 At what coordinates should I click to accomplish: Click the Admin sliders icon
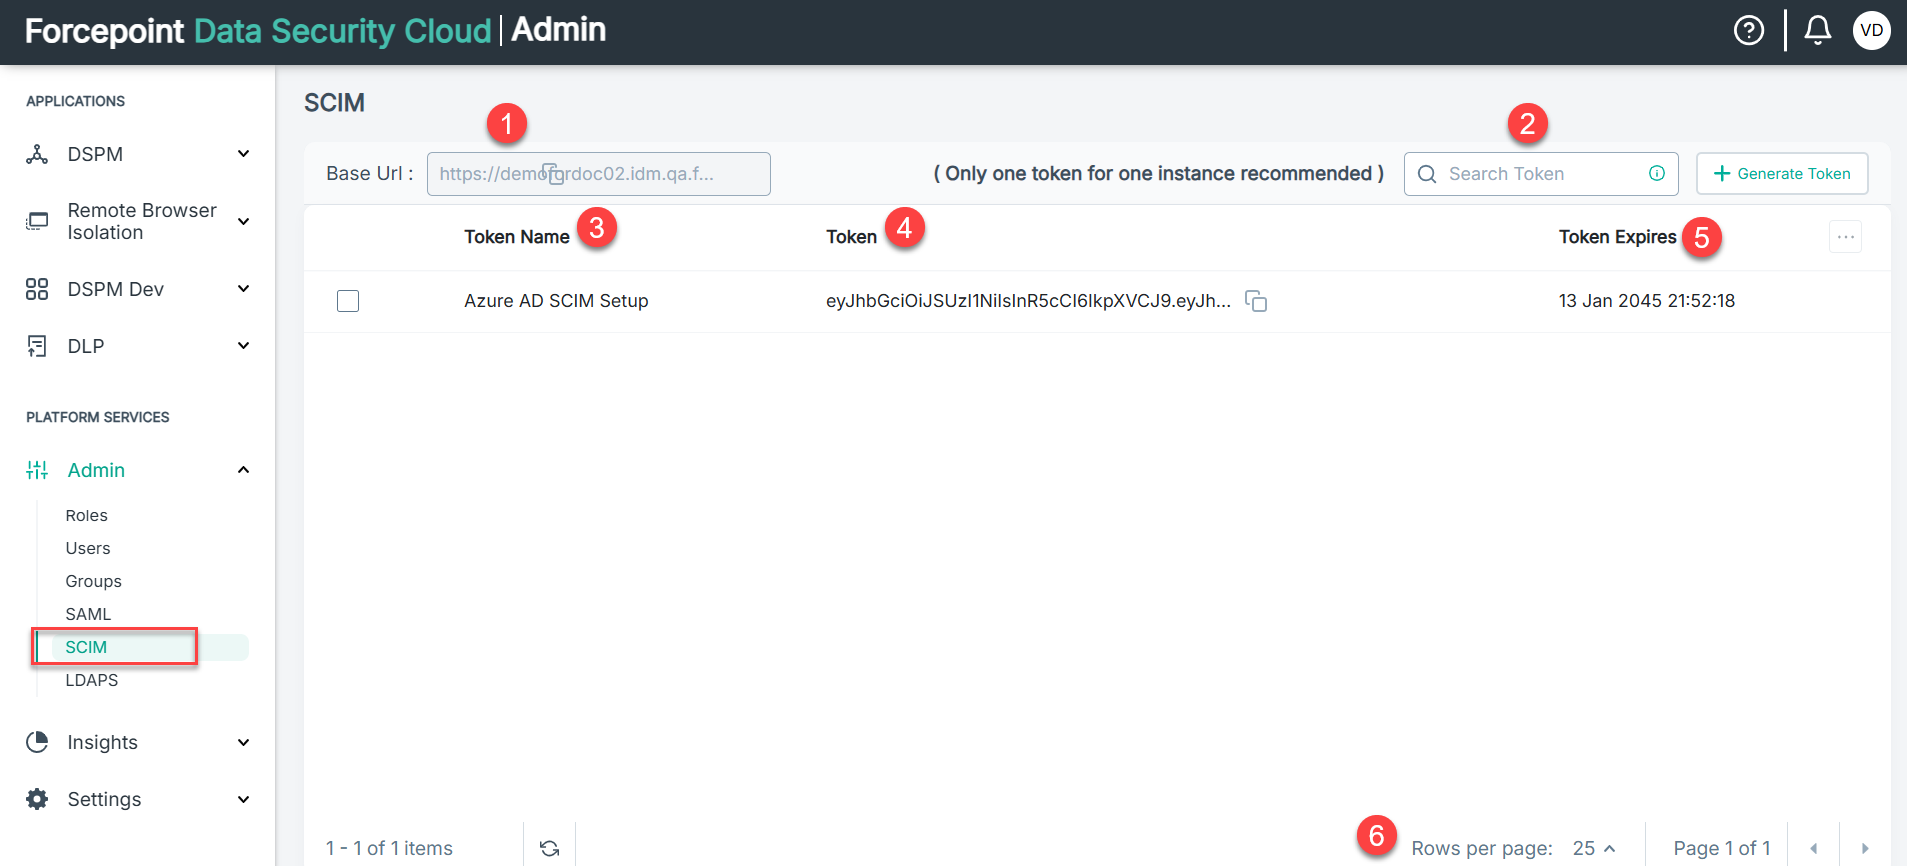(37, 470)
